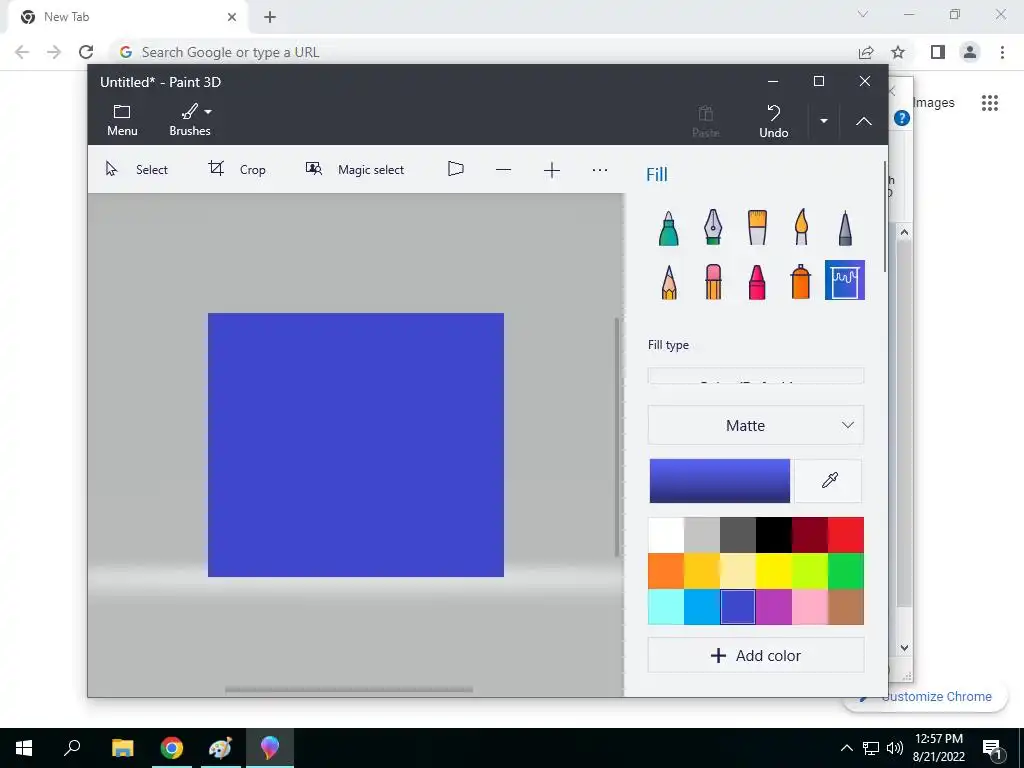Viewport: 1024px width, 768px height.
Task: Select the Fill bucket tool
Action: coord(844,280)
